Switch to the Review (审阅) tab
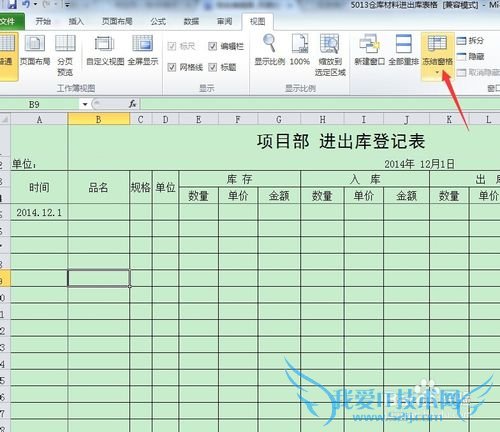The image size is (500, 432). click(225, 22)
